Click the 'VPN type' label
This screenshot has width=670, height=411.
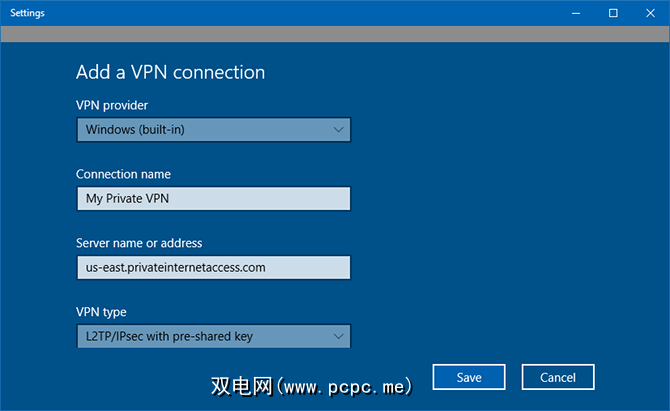click(x=101, y=311)
